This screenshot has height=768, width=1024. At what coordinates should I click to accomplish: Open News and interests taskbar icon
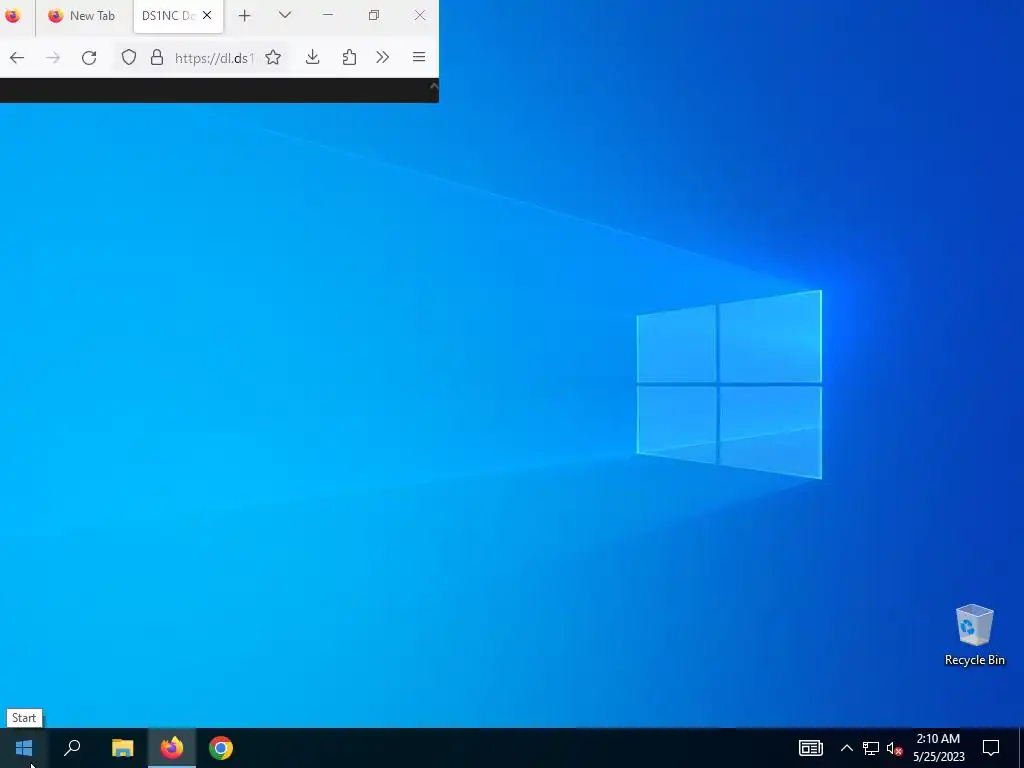click(810, 748)
